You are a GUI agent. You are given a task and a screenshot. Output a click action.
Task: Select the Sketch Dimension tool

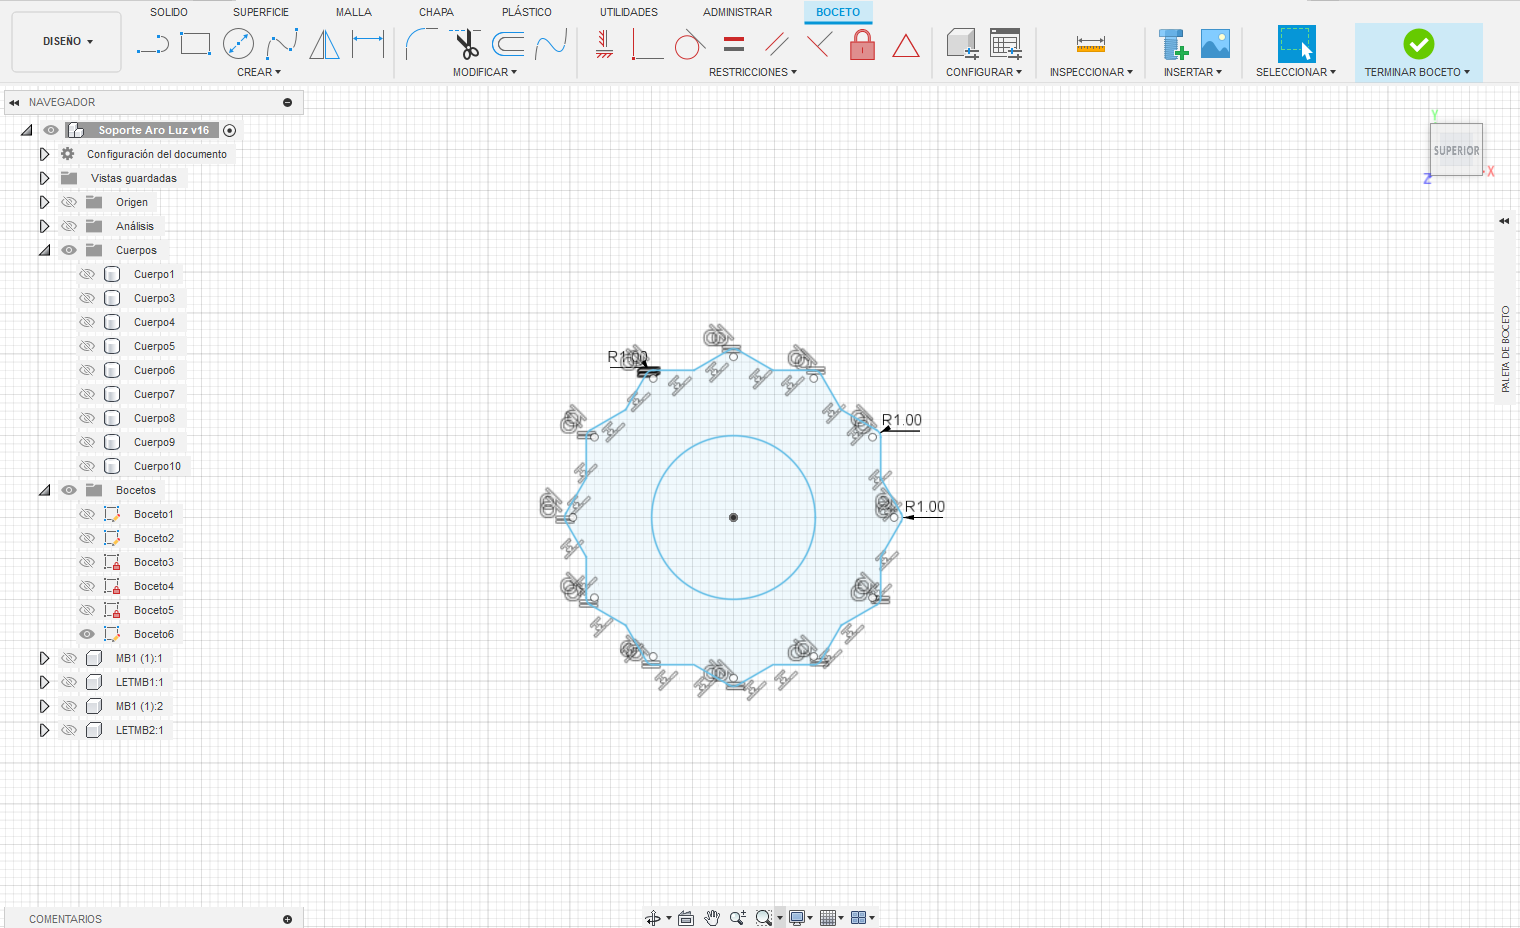tap(368, 44)
